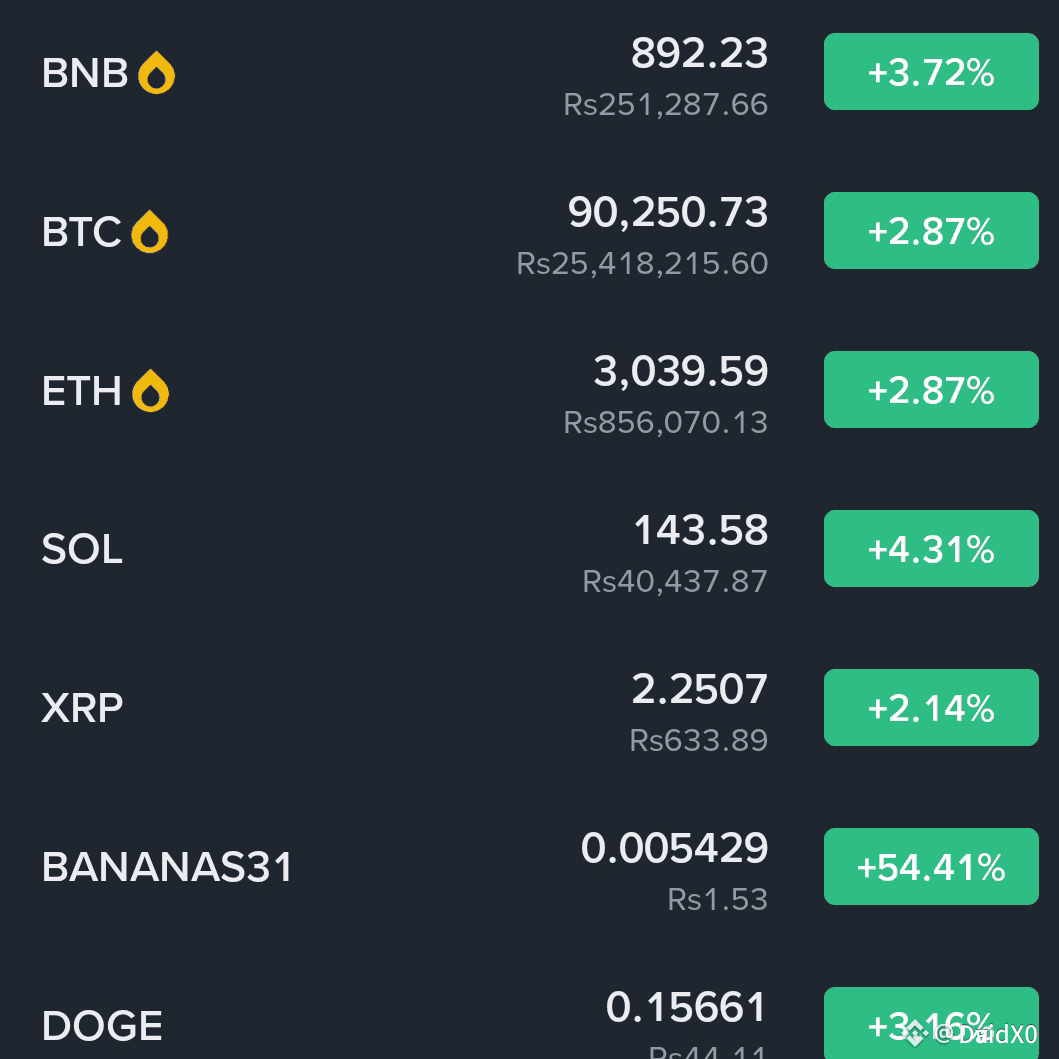
Task: Click ETH's +2.87% change button
Action: pos(931,390)
